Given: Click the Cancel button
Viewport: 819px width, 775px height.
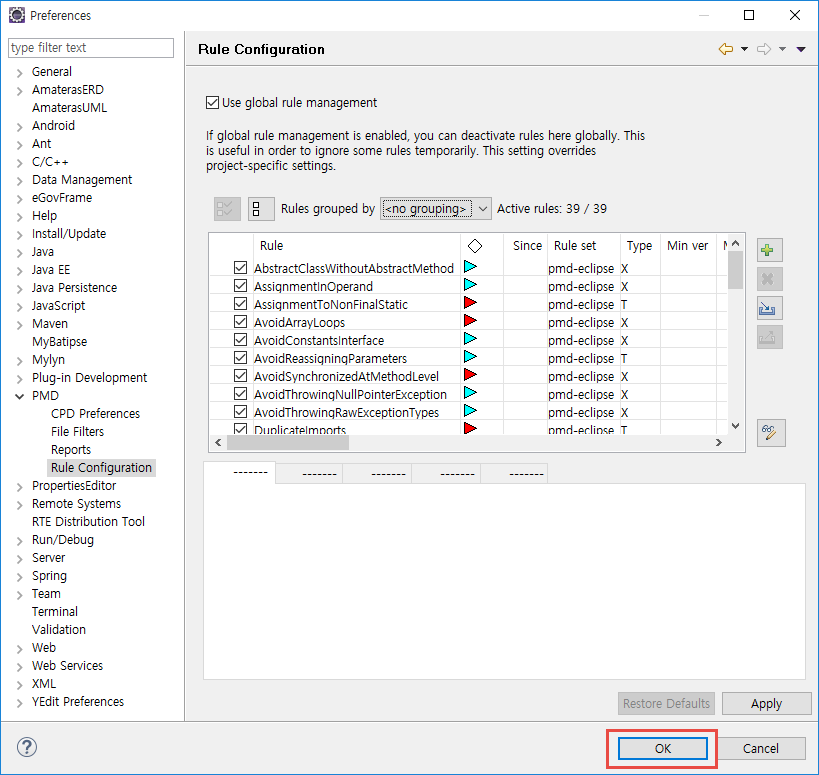Looking at the screenshot, I should coord(760,748).
